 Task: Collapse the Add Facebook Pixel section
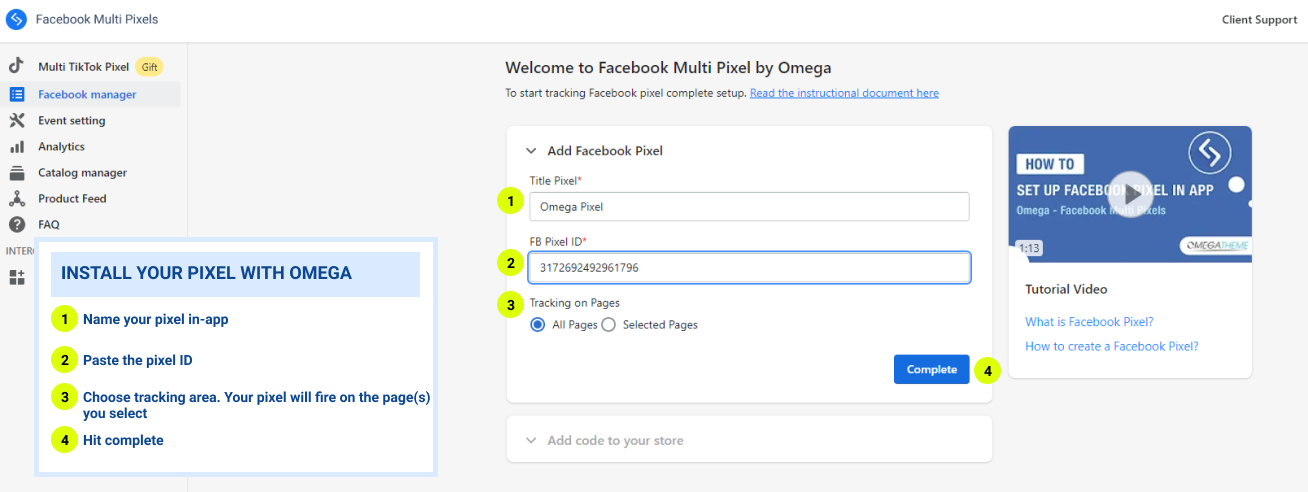[x=531, y=151]
